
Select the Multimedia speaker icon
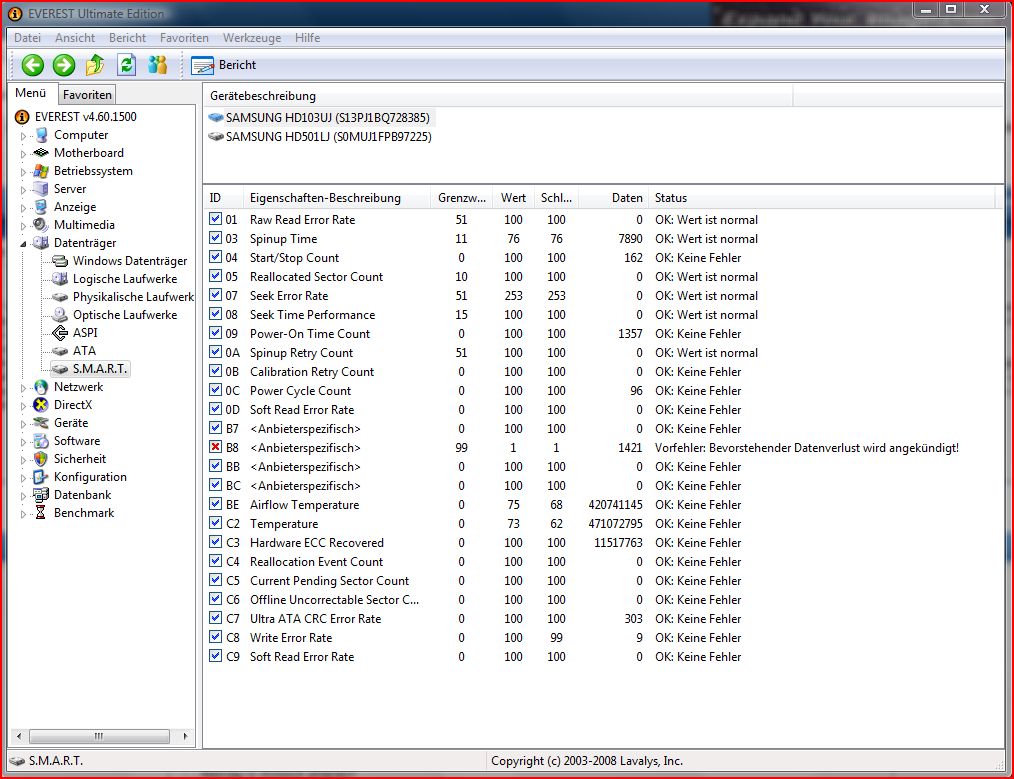(x=41, y=225)
